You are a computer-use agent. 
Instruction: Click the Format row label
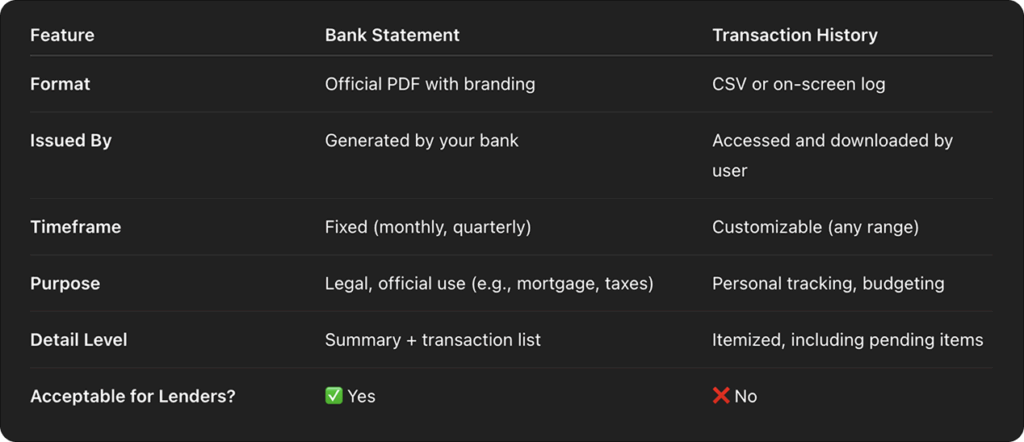60,84
